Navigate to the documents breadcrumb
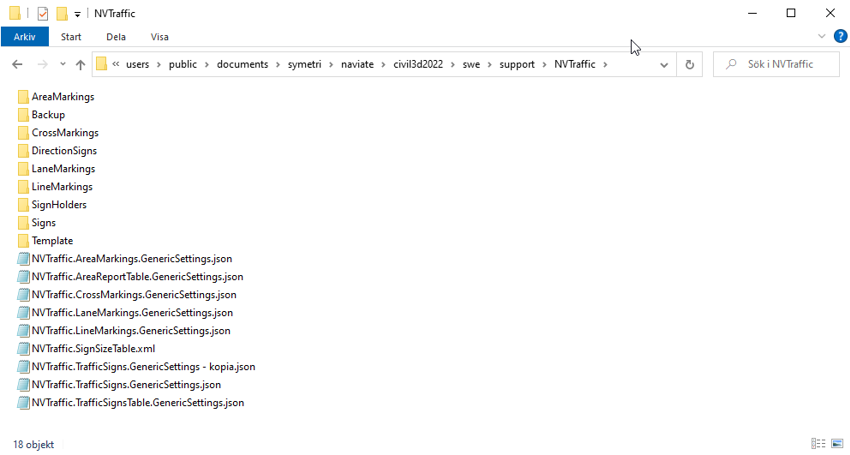 tap(242, 65)
